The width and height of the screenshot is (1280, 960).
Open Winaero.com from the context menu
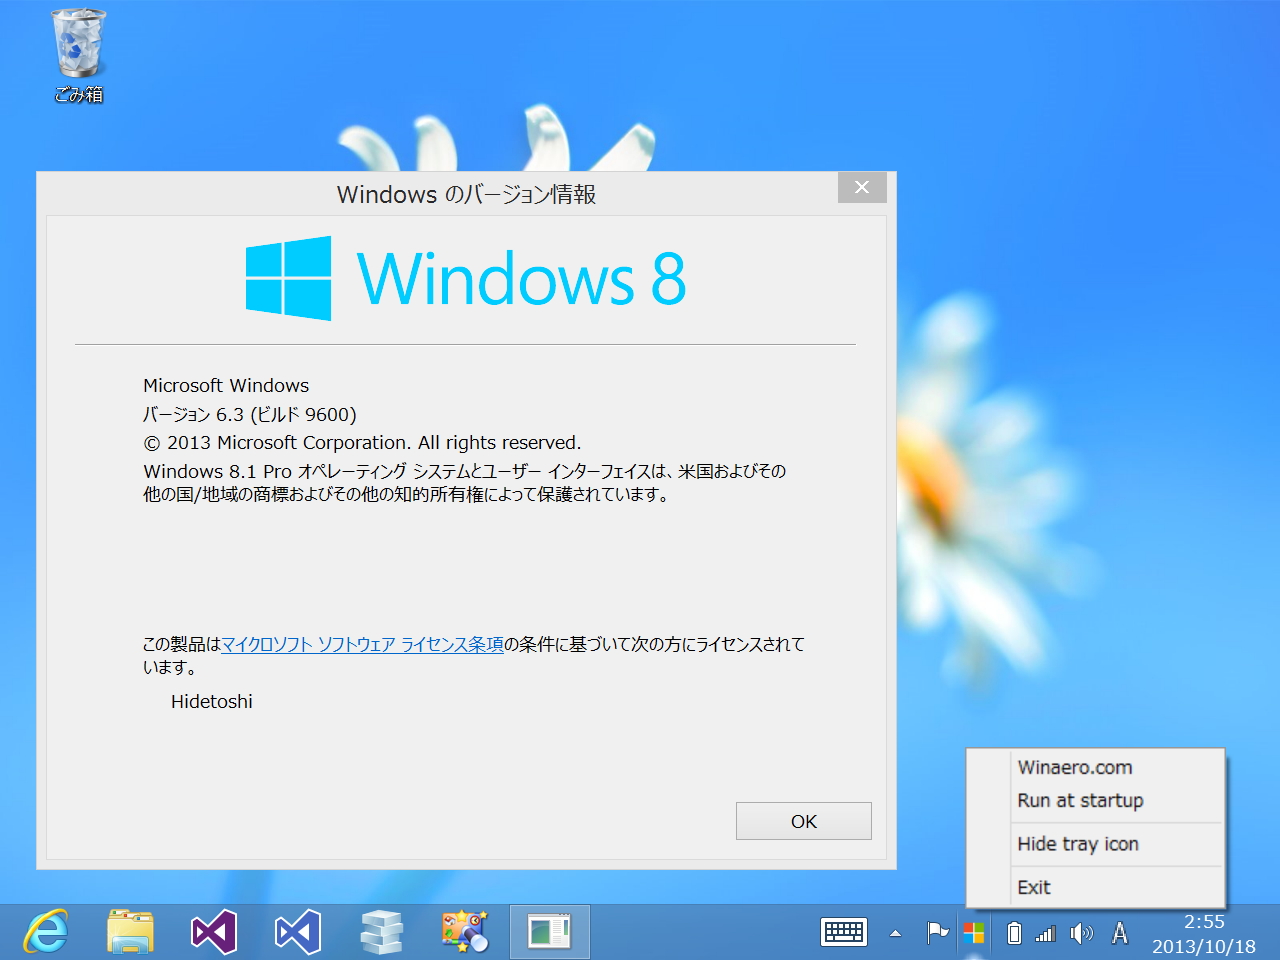click(x=1073, y=767)
